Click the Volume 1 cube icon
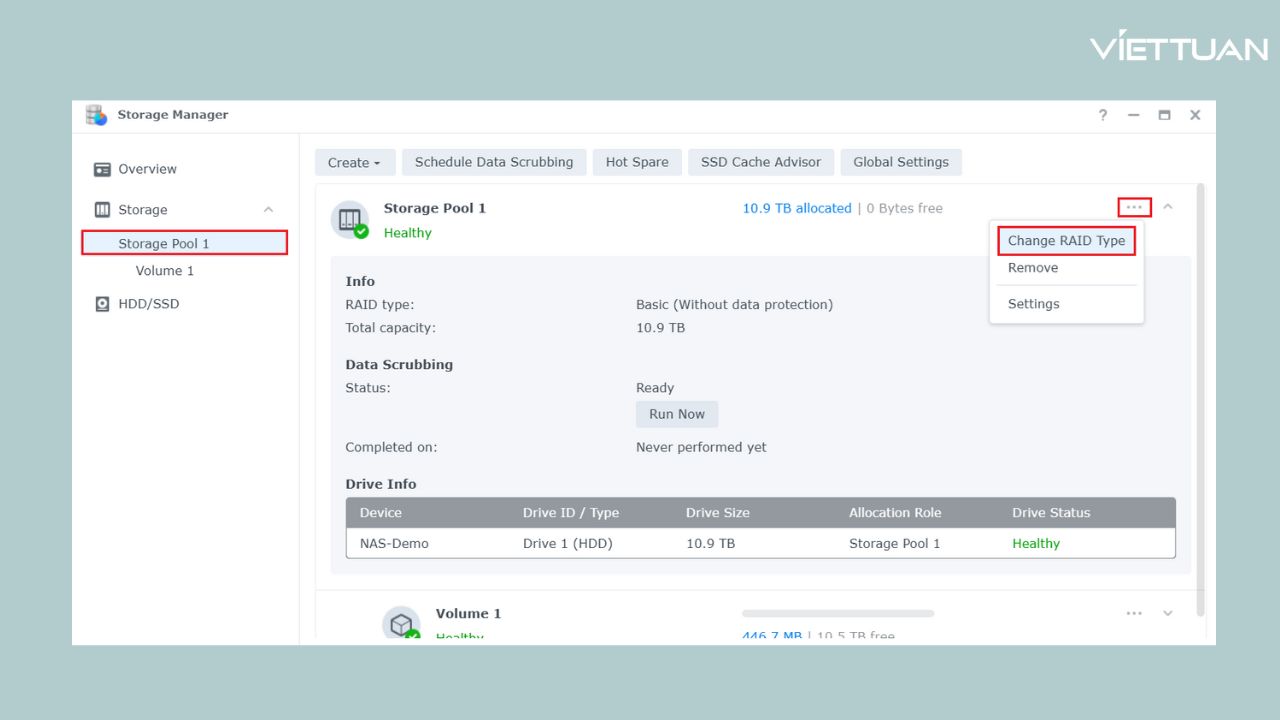The image size is (1280, 720). point(402,620)
